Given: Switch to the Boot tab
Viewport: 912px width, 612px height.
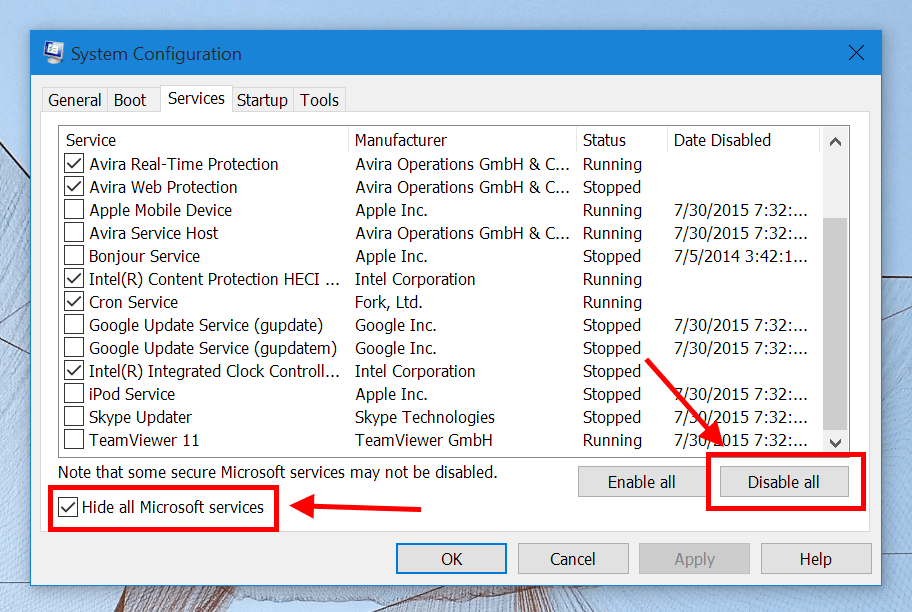Looking at the screenshot, I should pyautogui.click(x=130, y=100).
